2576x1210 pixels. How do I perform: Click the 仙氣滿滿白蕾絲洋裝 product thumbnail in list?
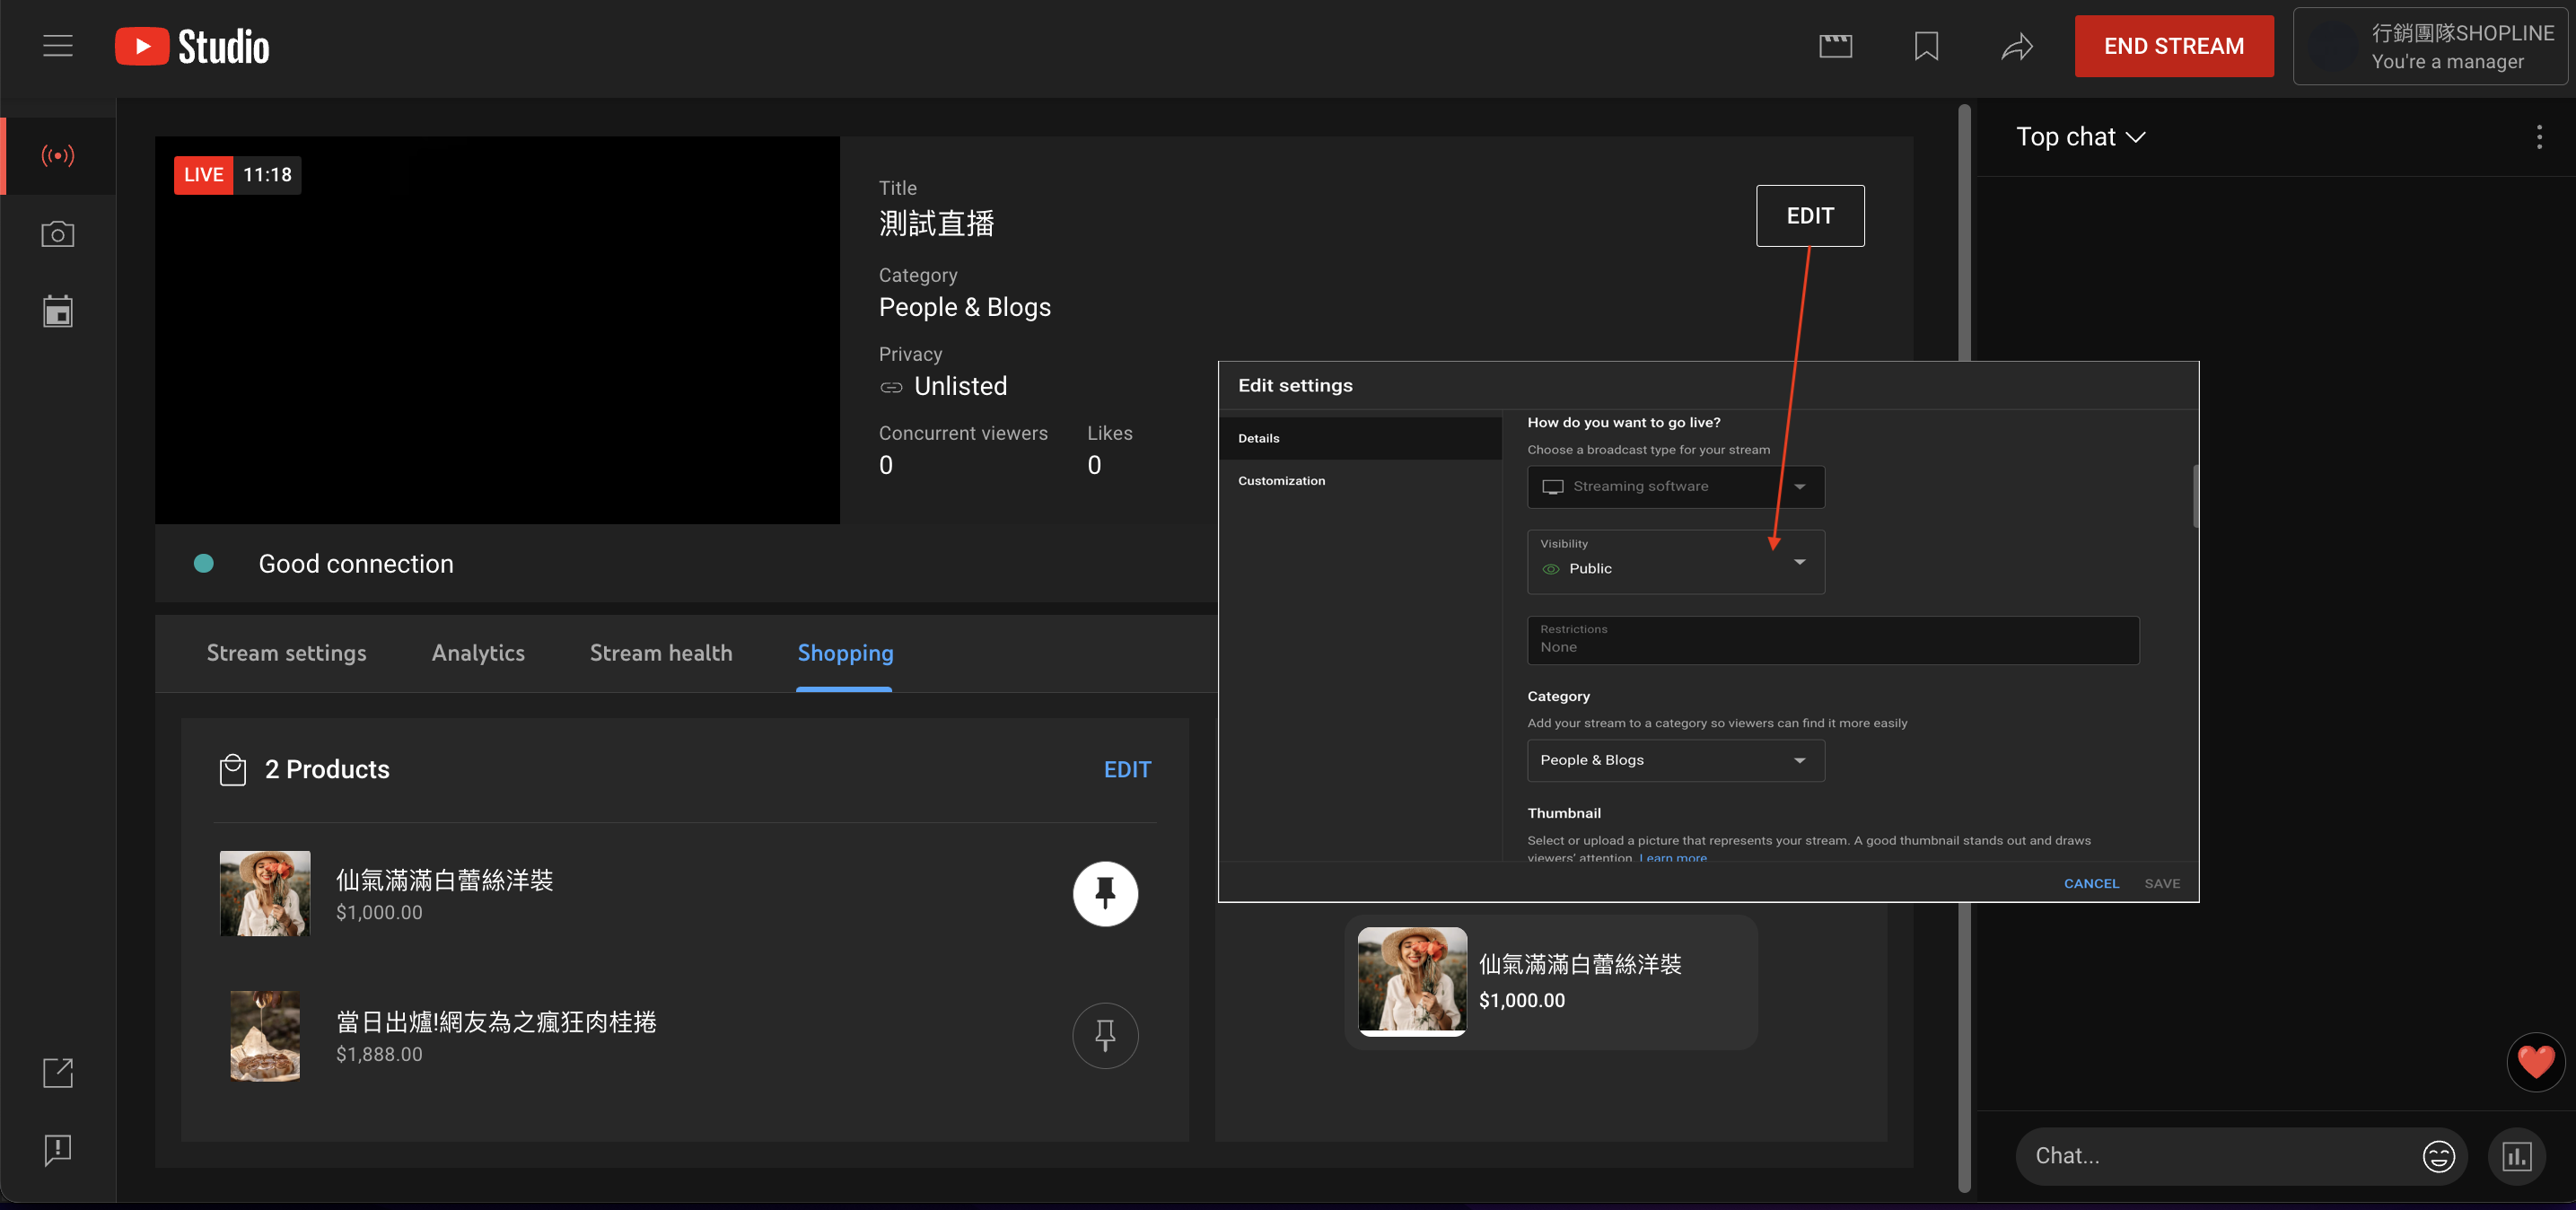point(265,893)
